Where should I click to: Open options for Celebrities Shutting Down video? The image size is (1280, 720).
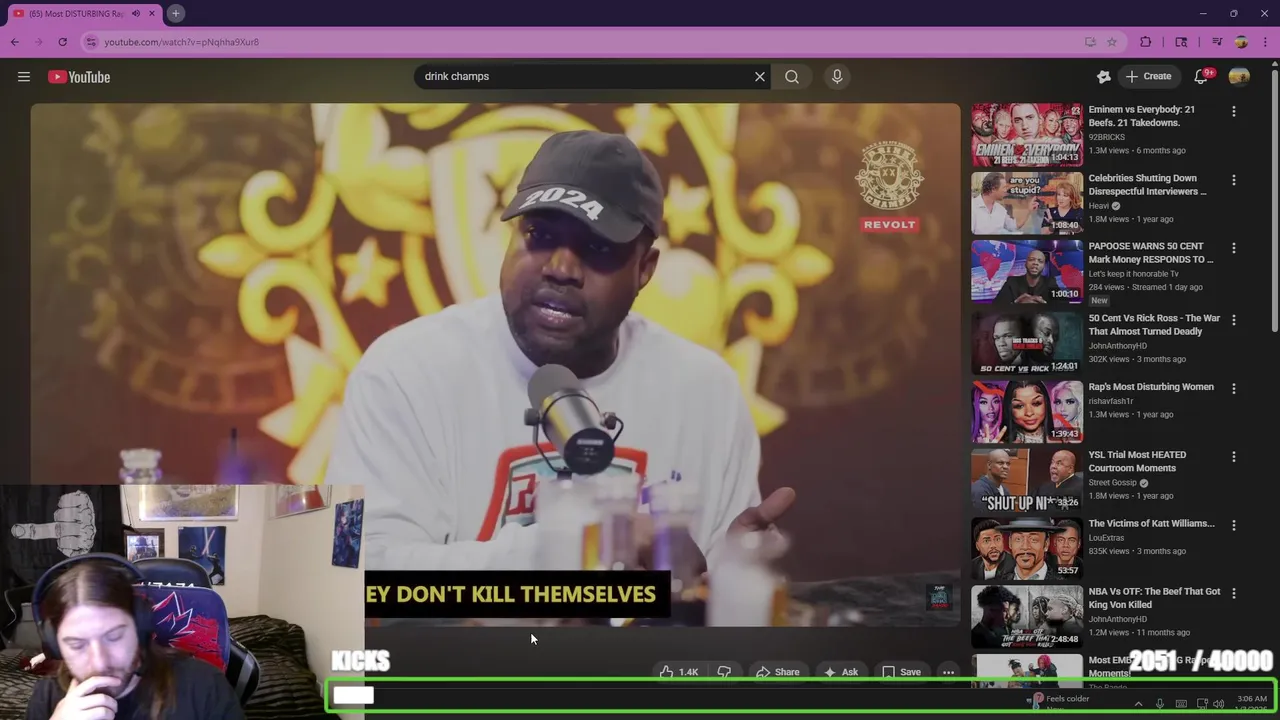click(x=1234, y=181)
